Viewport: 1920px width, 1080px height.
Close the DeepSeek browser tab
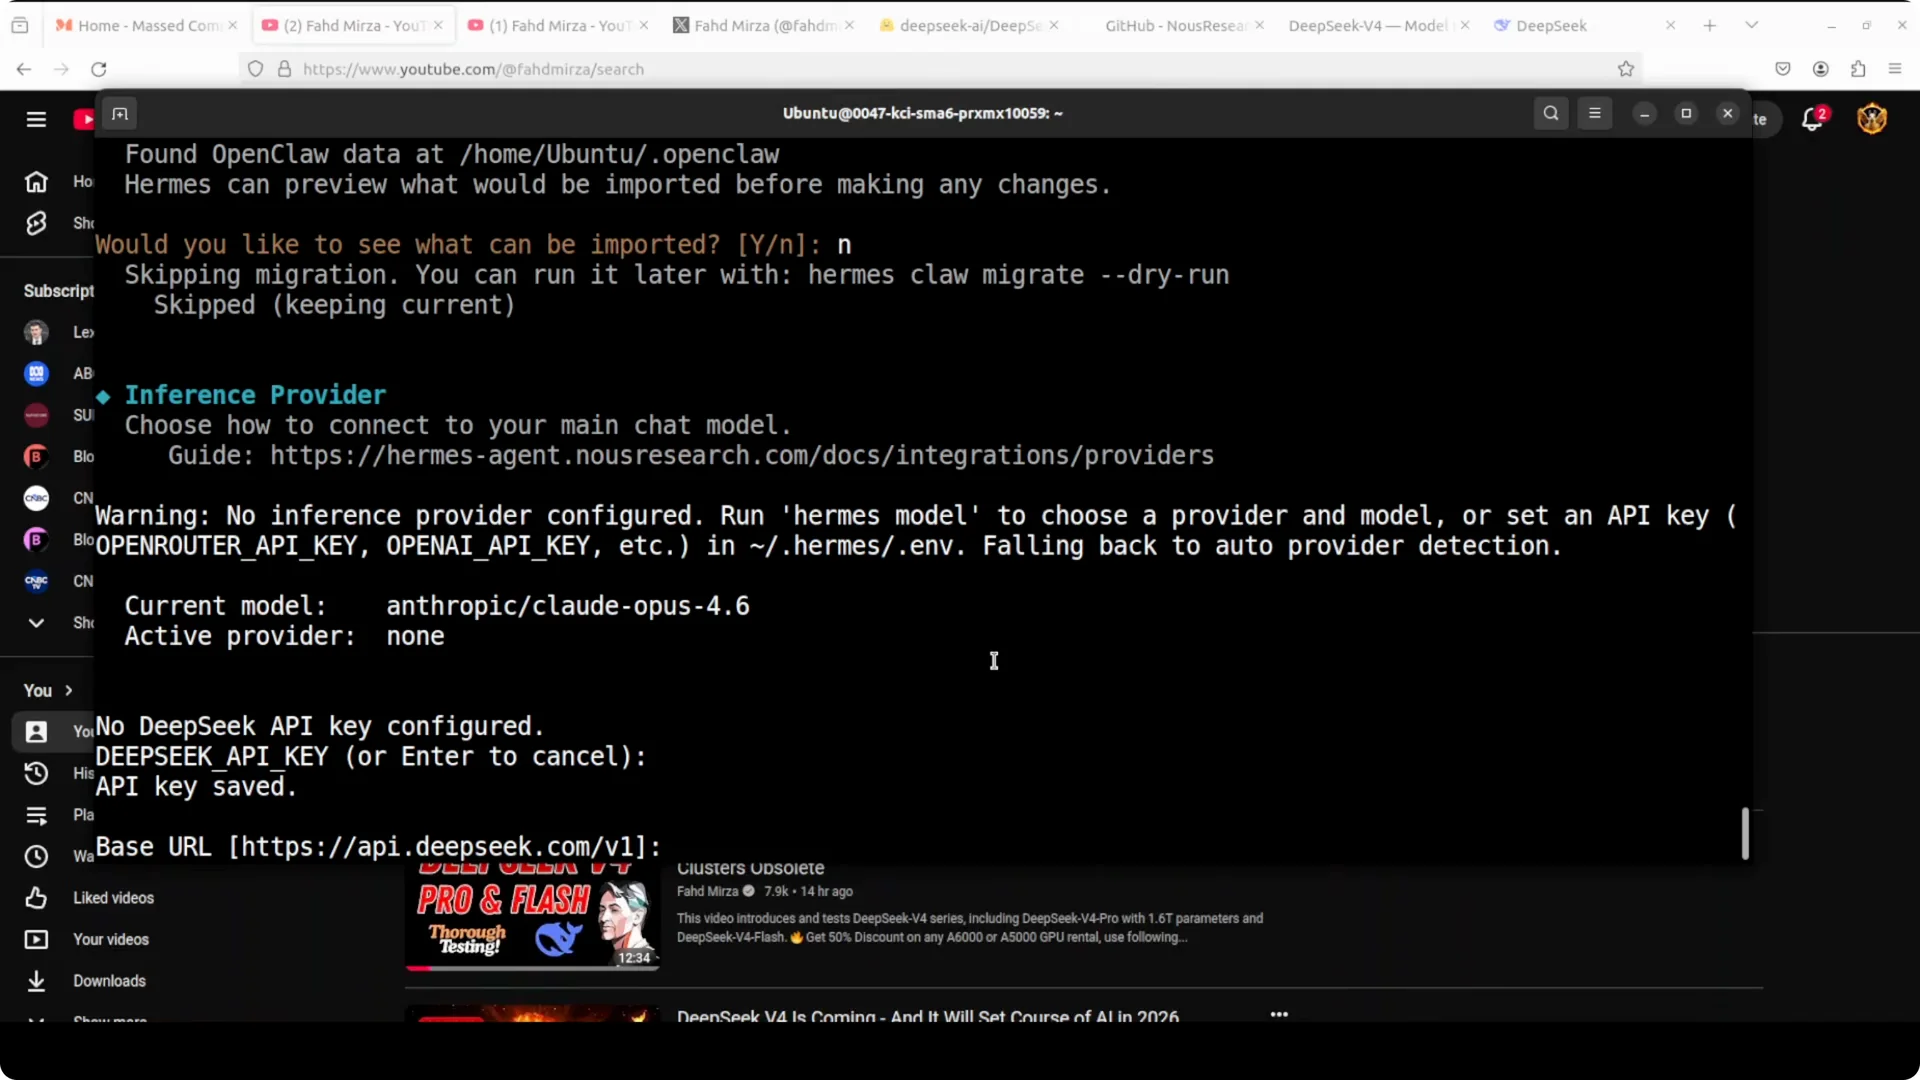click(1670, 25)
